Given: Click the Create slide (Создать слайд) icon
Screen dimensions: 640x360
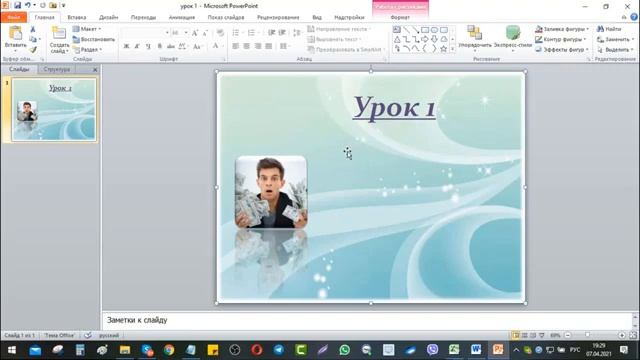Looking at the screenshot, I should coord(60,33).
